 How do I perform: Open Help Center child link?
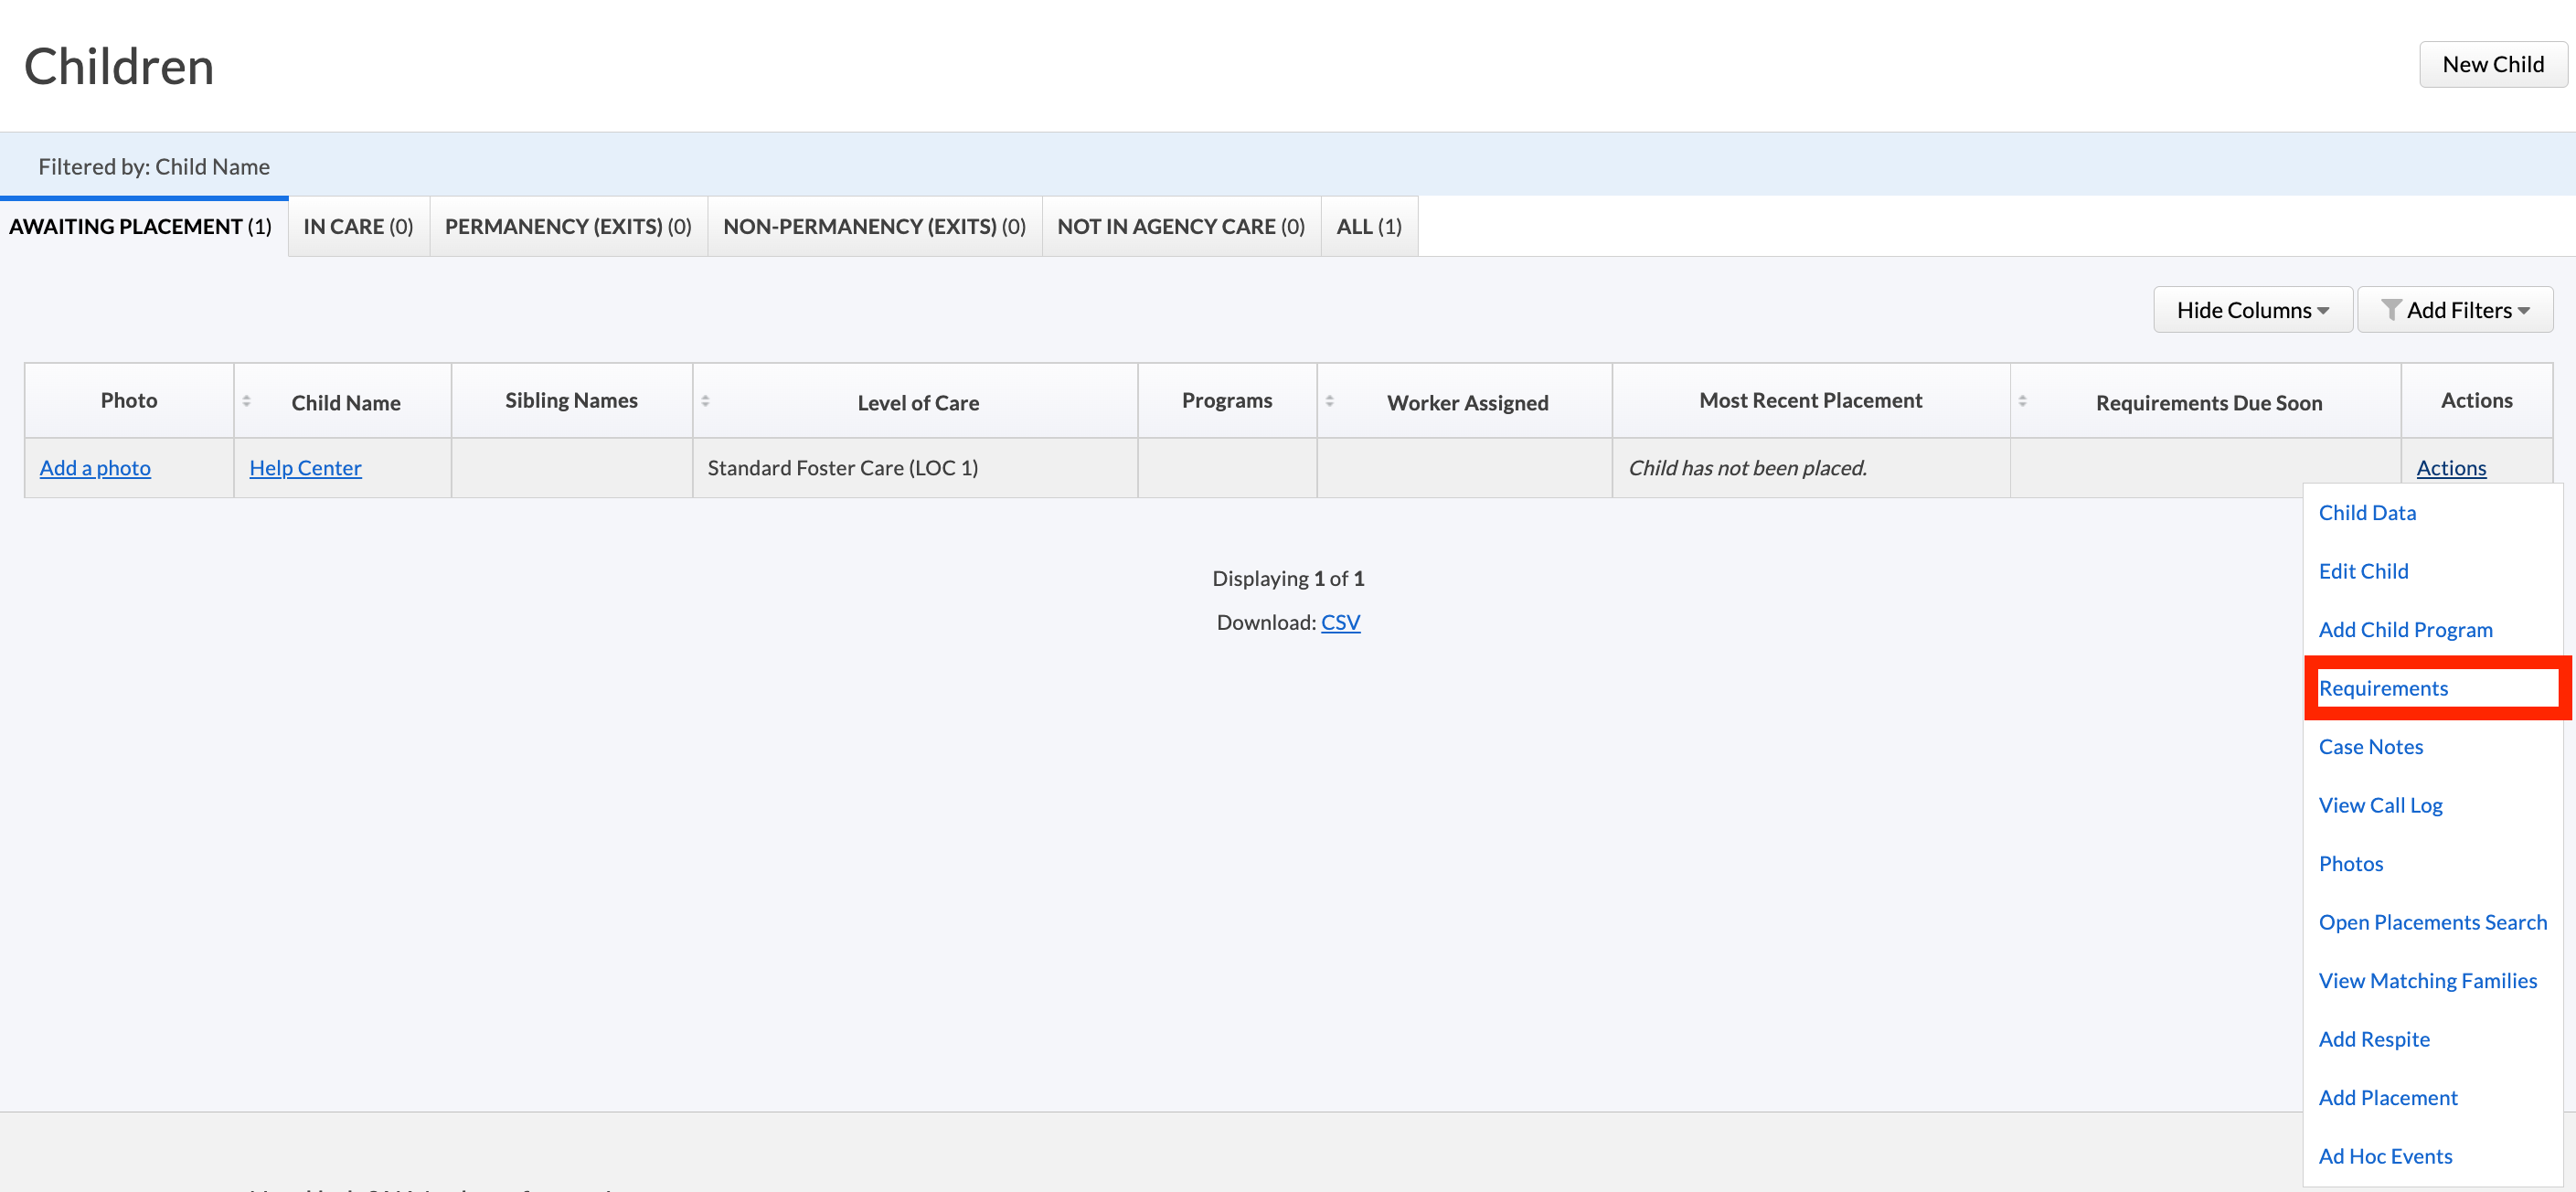[305, 468]
